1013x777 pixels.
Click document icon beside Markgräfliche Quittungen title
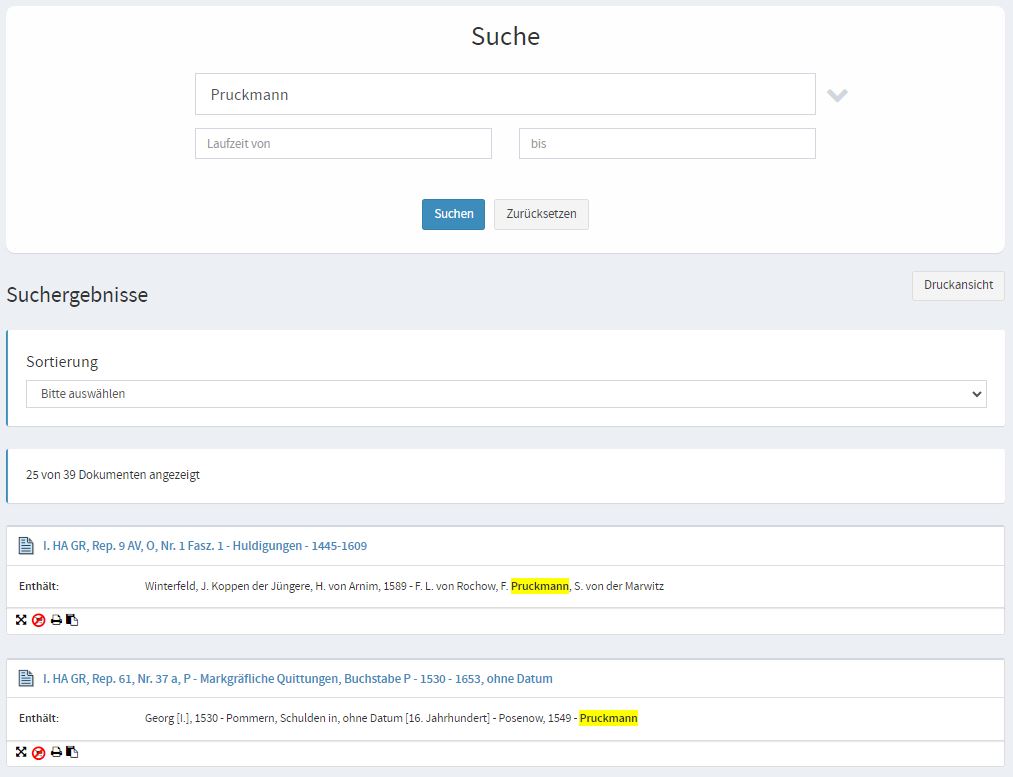(x=27, y=678)
